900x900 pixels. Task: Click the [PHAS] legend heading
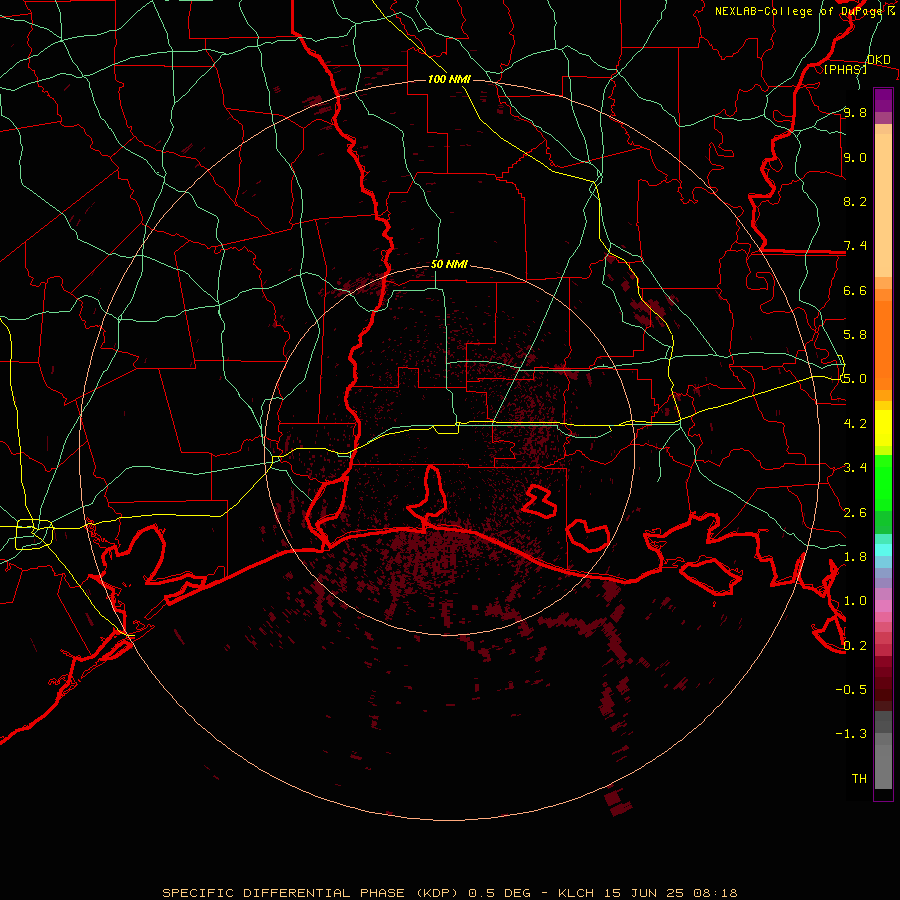pyautogui.click(x=845, y=70)
